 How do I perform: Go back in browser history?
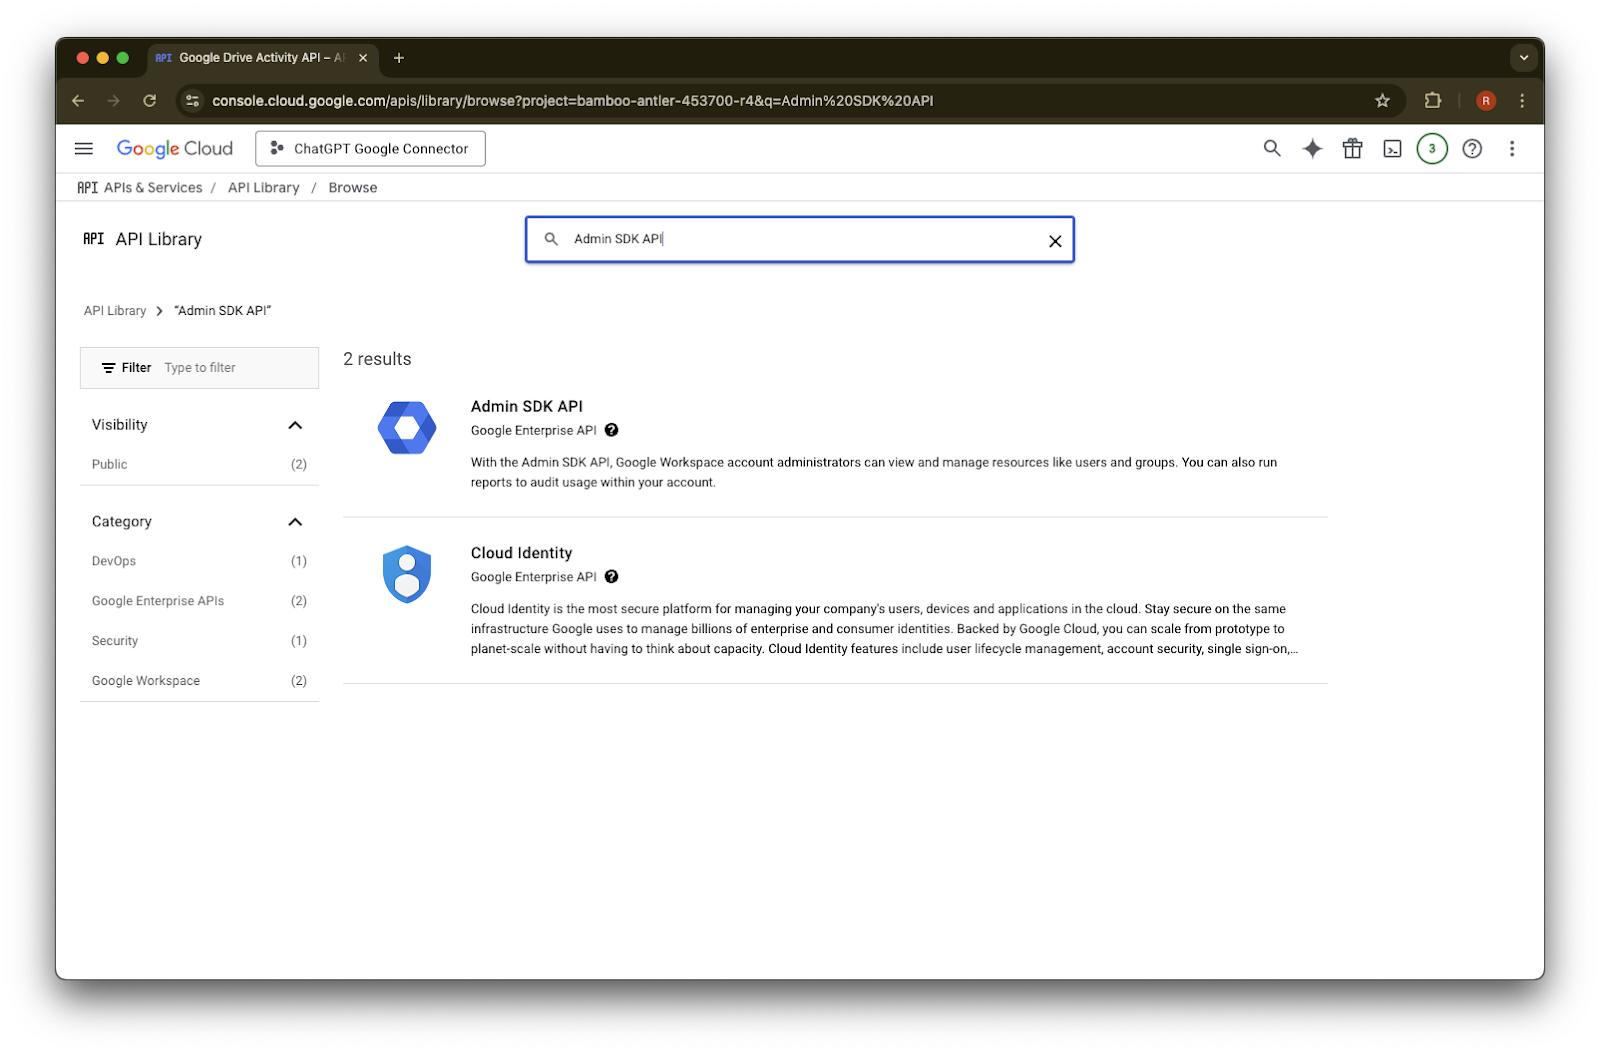coord(78,101)
